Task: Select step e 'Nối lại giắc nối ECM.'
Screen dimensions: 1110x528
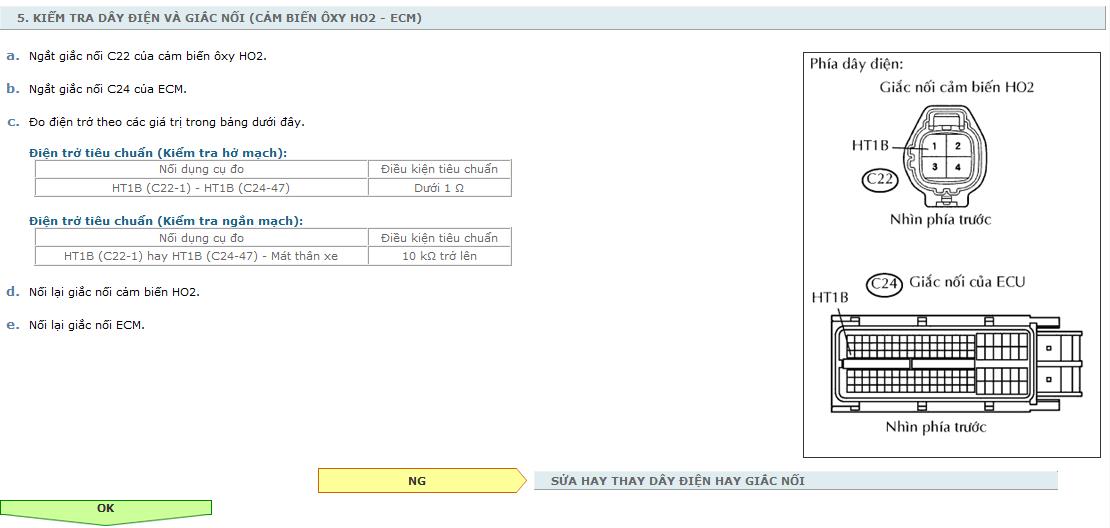Action: pos(86,325)
